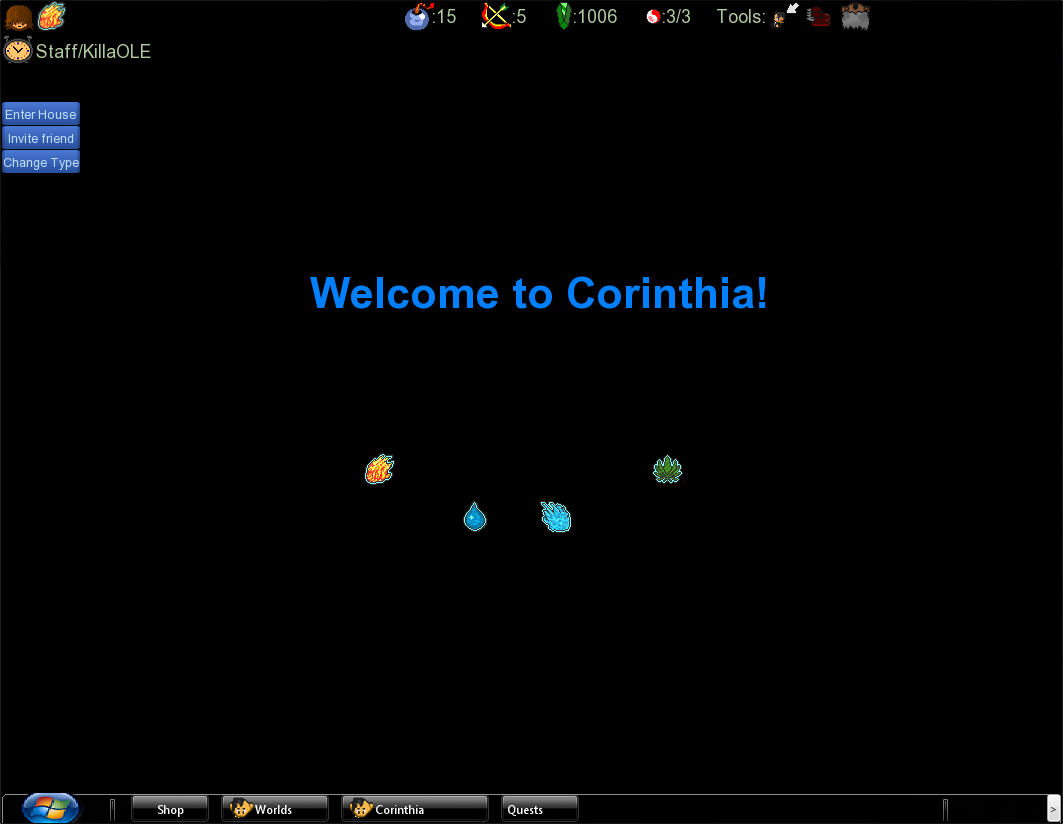Click the Change Type button
Image resolution: width=1063 pixels, height=824 pixels.
coord(41,162)
